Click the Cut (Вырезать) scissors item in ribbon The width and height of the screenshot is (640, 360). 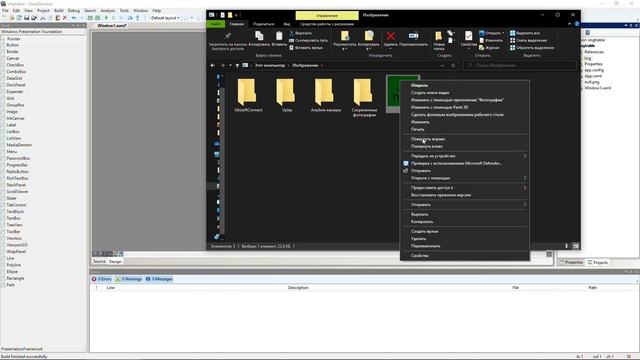pos(301,33)
